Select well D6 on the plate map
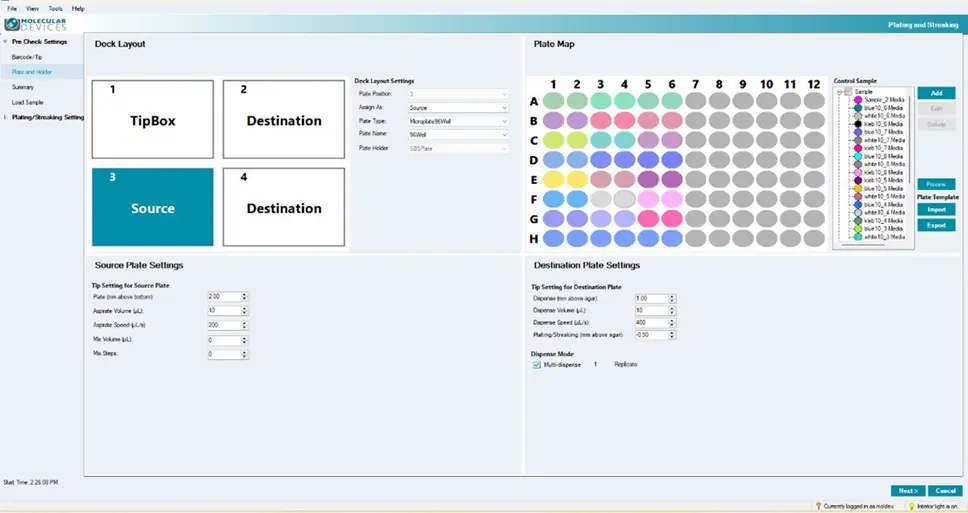Viewport: 968px width, 513px height. [672, 160]
